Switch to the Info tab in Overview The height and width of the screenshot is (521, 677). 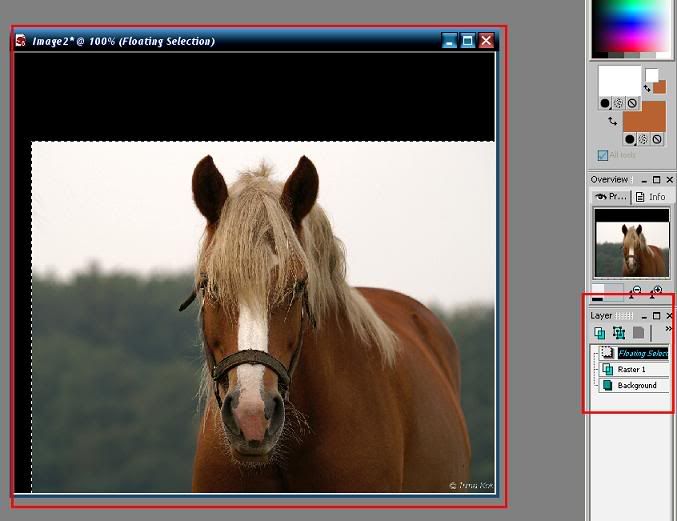tap(651, 197)
